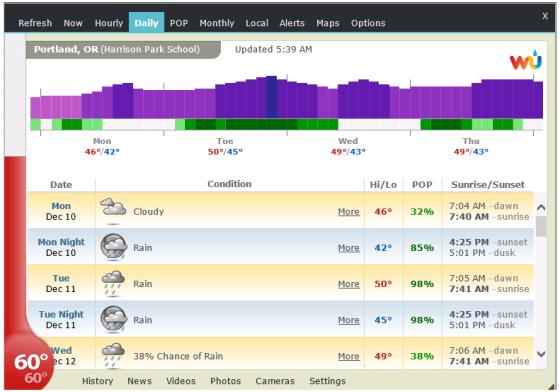Image resolution: width=560 pixels, height=392 pixels.
Task: Open the Photos link
Action: [x=225, y=381]
